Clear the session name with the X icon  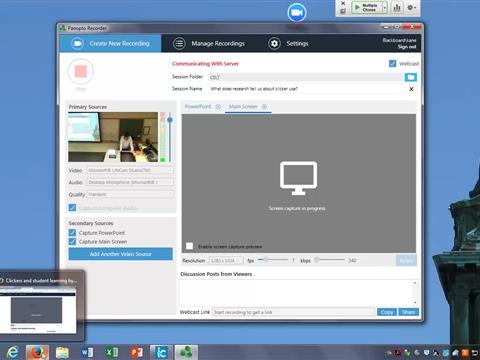(411, 89)
